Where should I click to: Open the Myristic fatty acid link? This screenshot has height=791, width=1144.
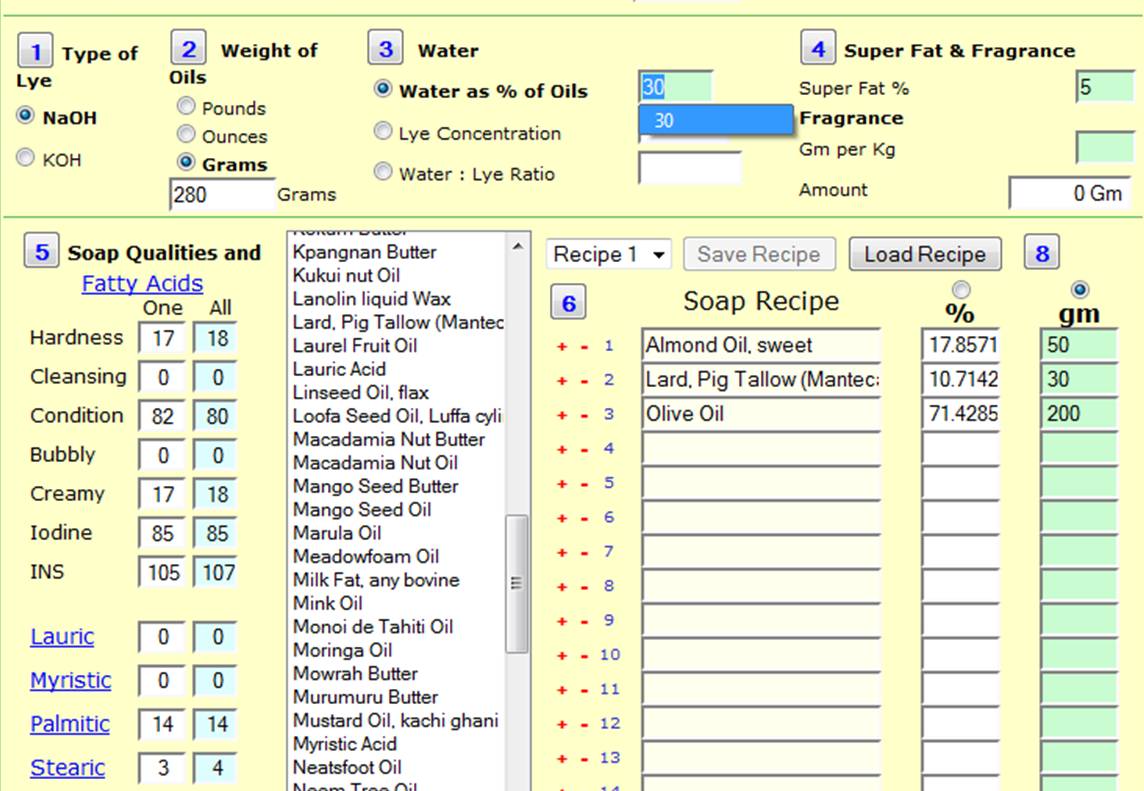pos(71,680)
